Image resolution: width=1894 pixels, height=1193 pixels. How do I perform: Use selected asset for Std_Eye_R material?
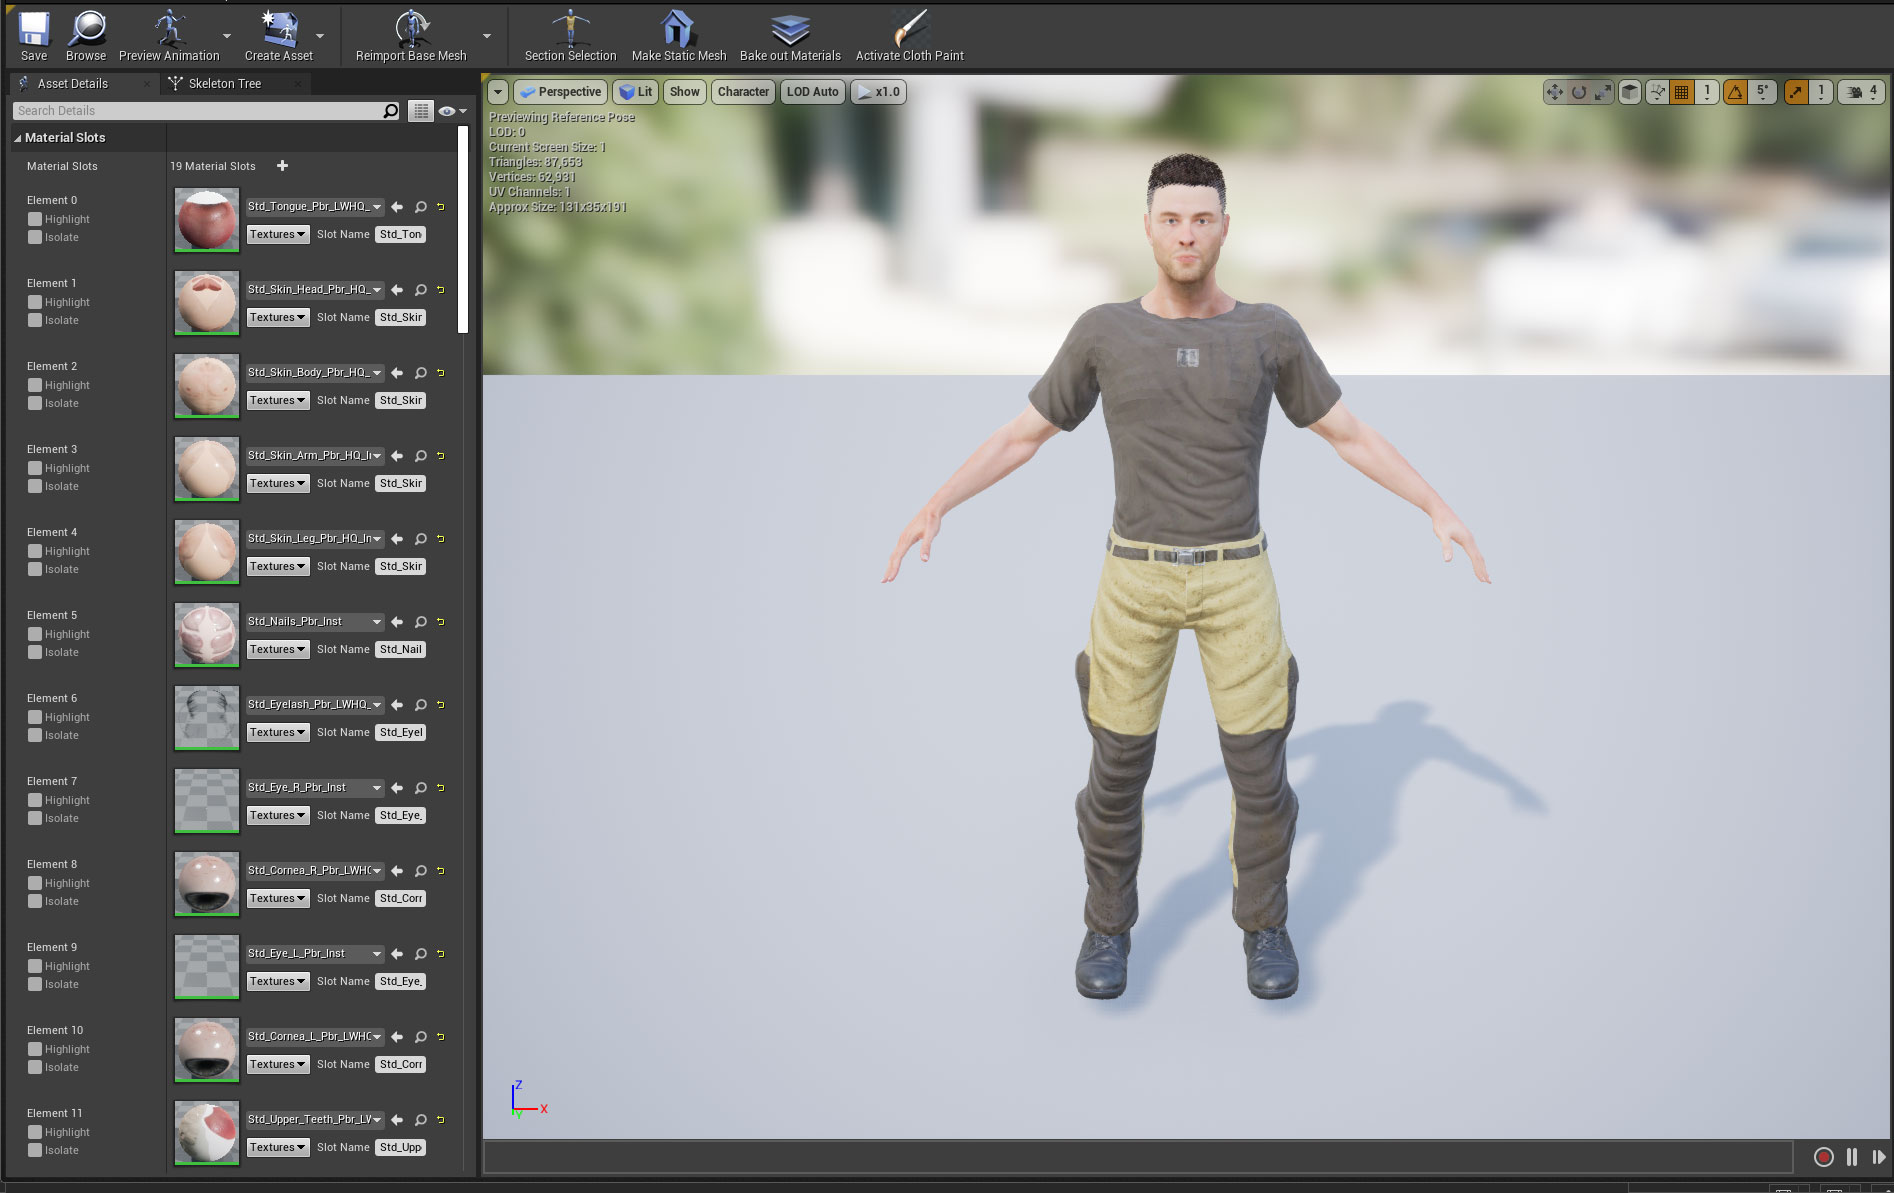397,788
